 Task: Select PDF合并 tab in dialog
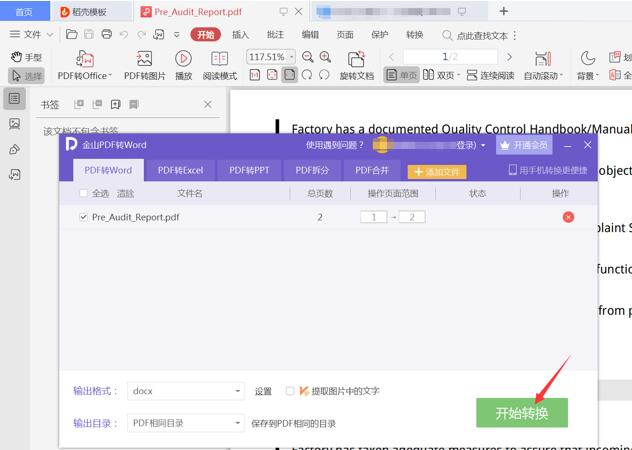coord(372,170)
